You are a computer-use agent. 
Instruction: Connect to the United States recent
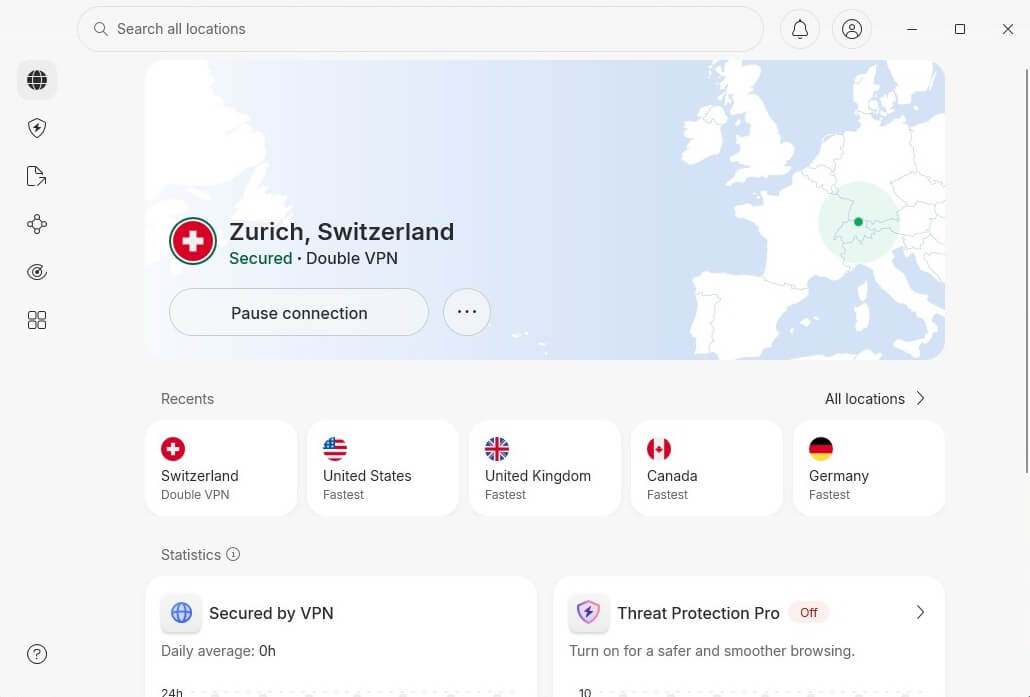(383, 468)
